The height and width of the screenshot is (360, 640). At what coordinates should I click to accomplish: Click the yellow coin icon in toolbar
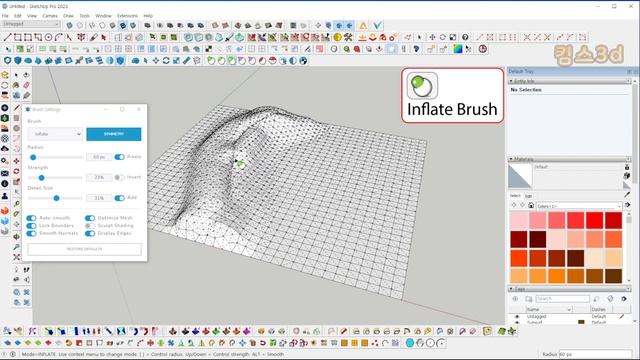338,37
